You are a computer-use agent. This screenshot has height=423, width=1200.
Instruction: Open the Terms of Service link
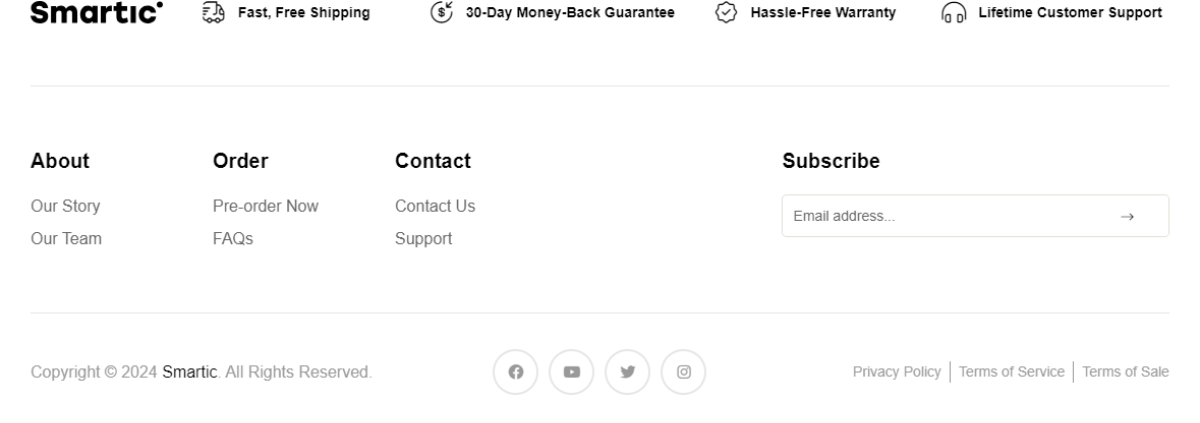pos(1011,372)
